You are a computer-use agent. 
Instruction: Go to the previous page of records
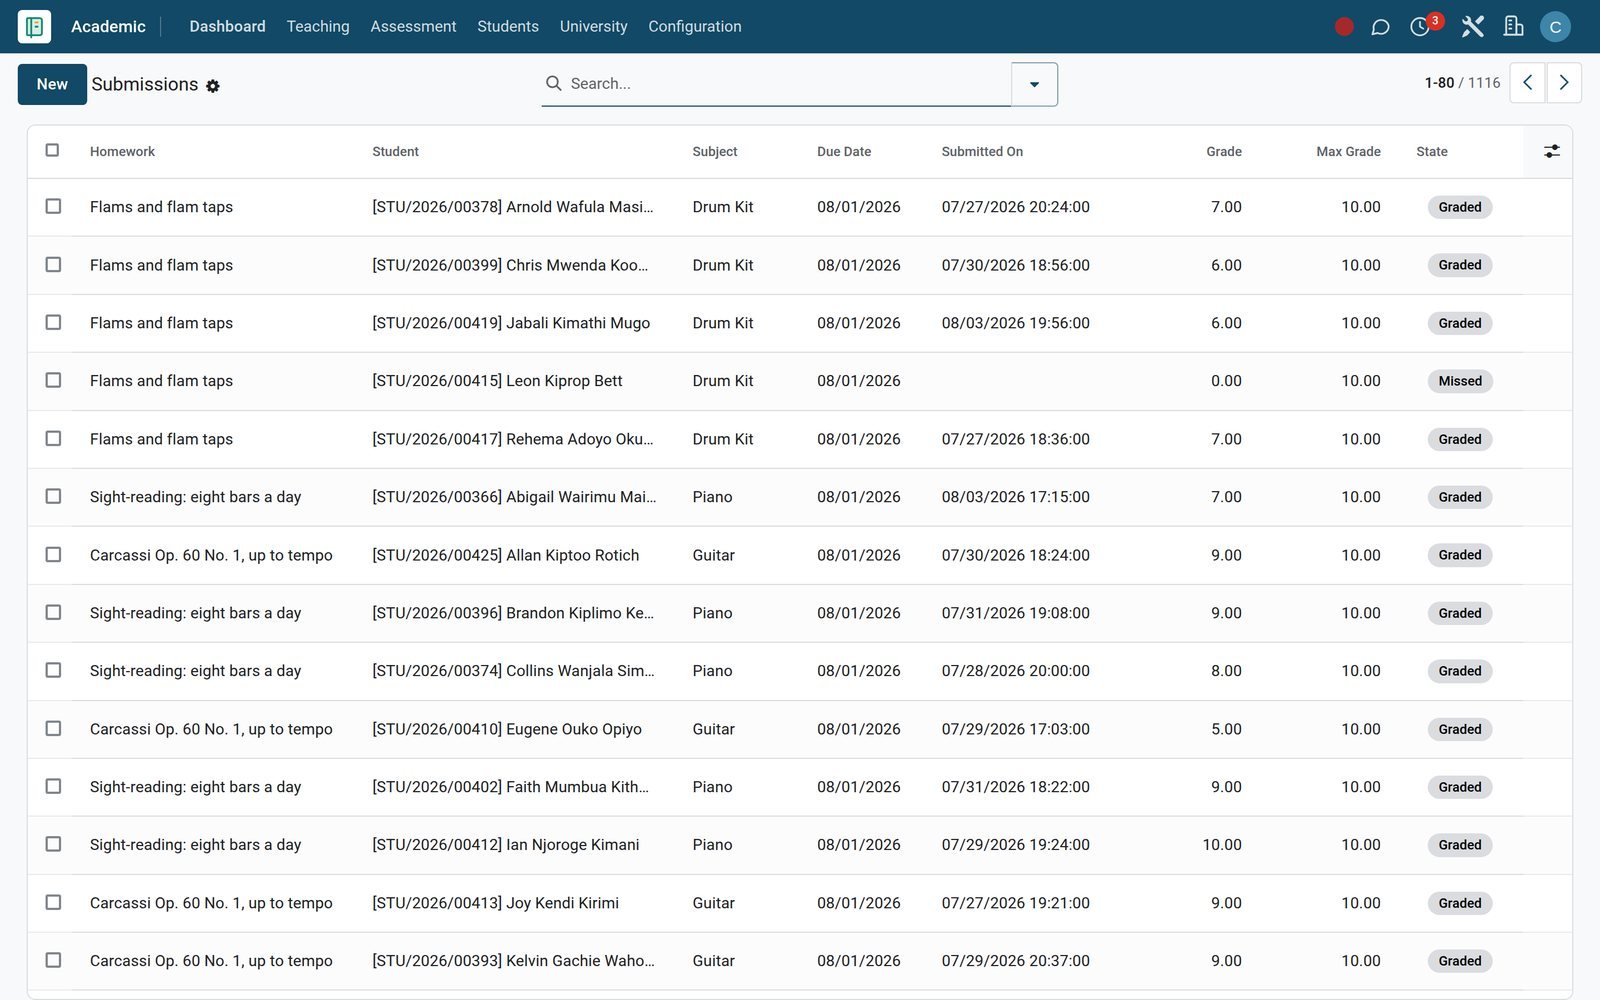click(x=1527, y=83)
